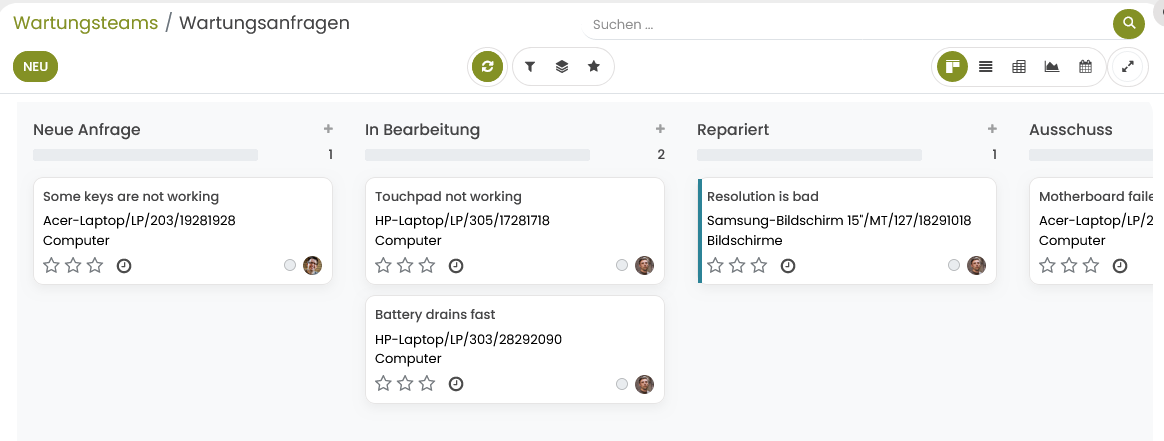This screenshot has width=1164, height=441.
Task: Set first priority star on Resolution is bad
Action: pos(715,266)
